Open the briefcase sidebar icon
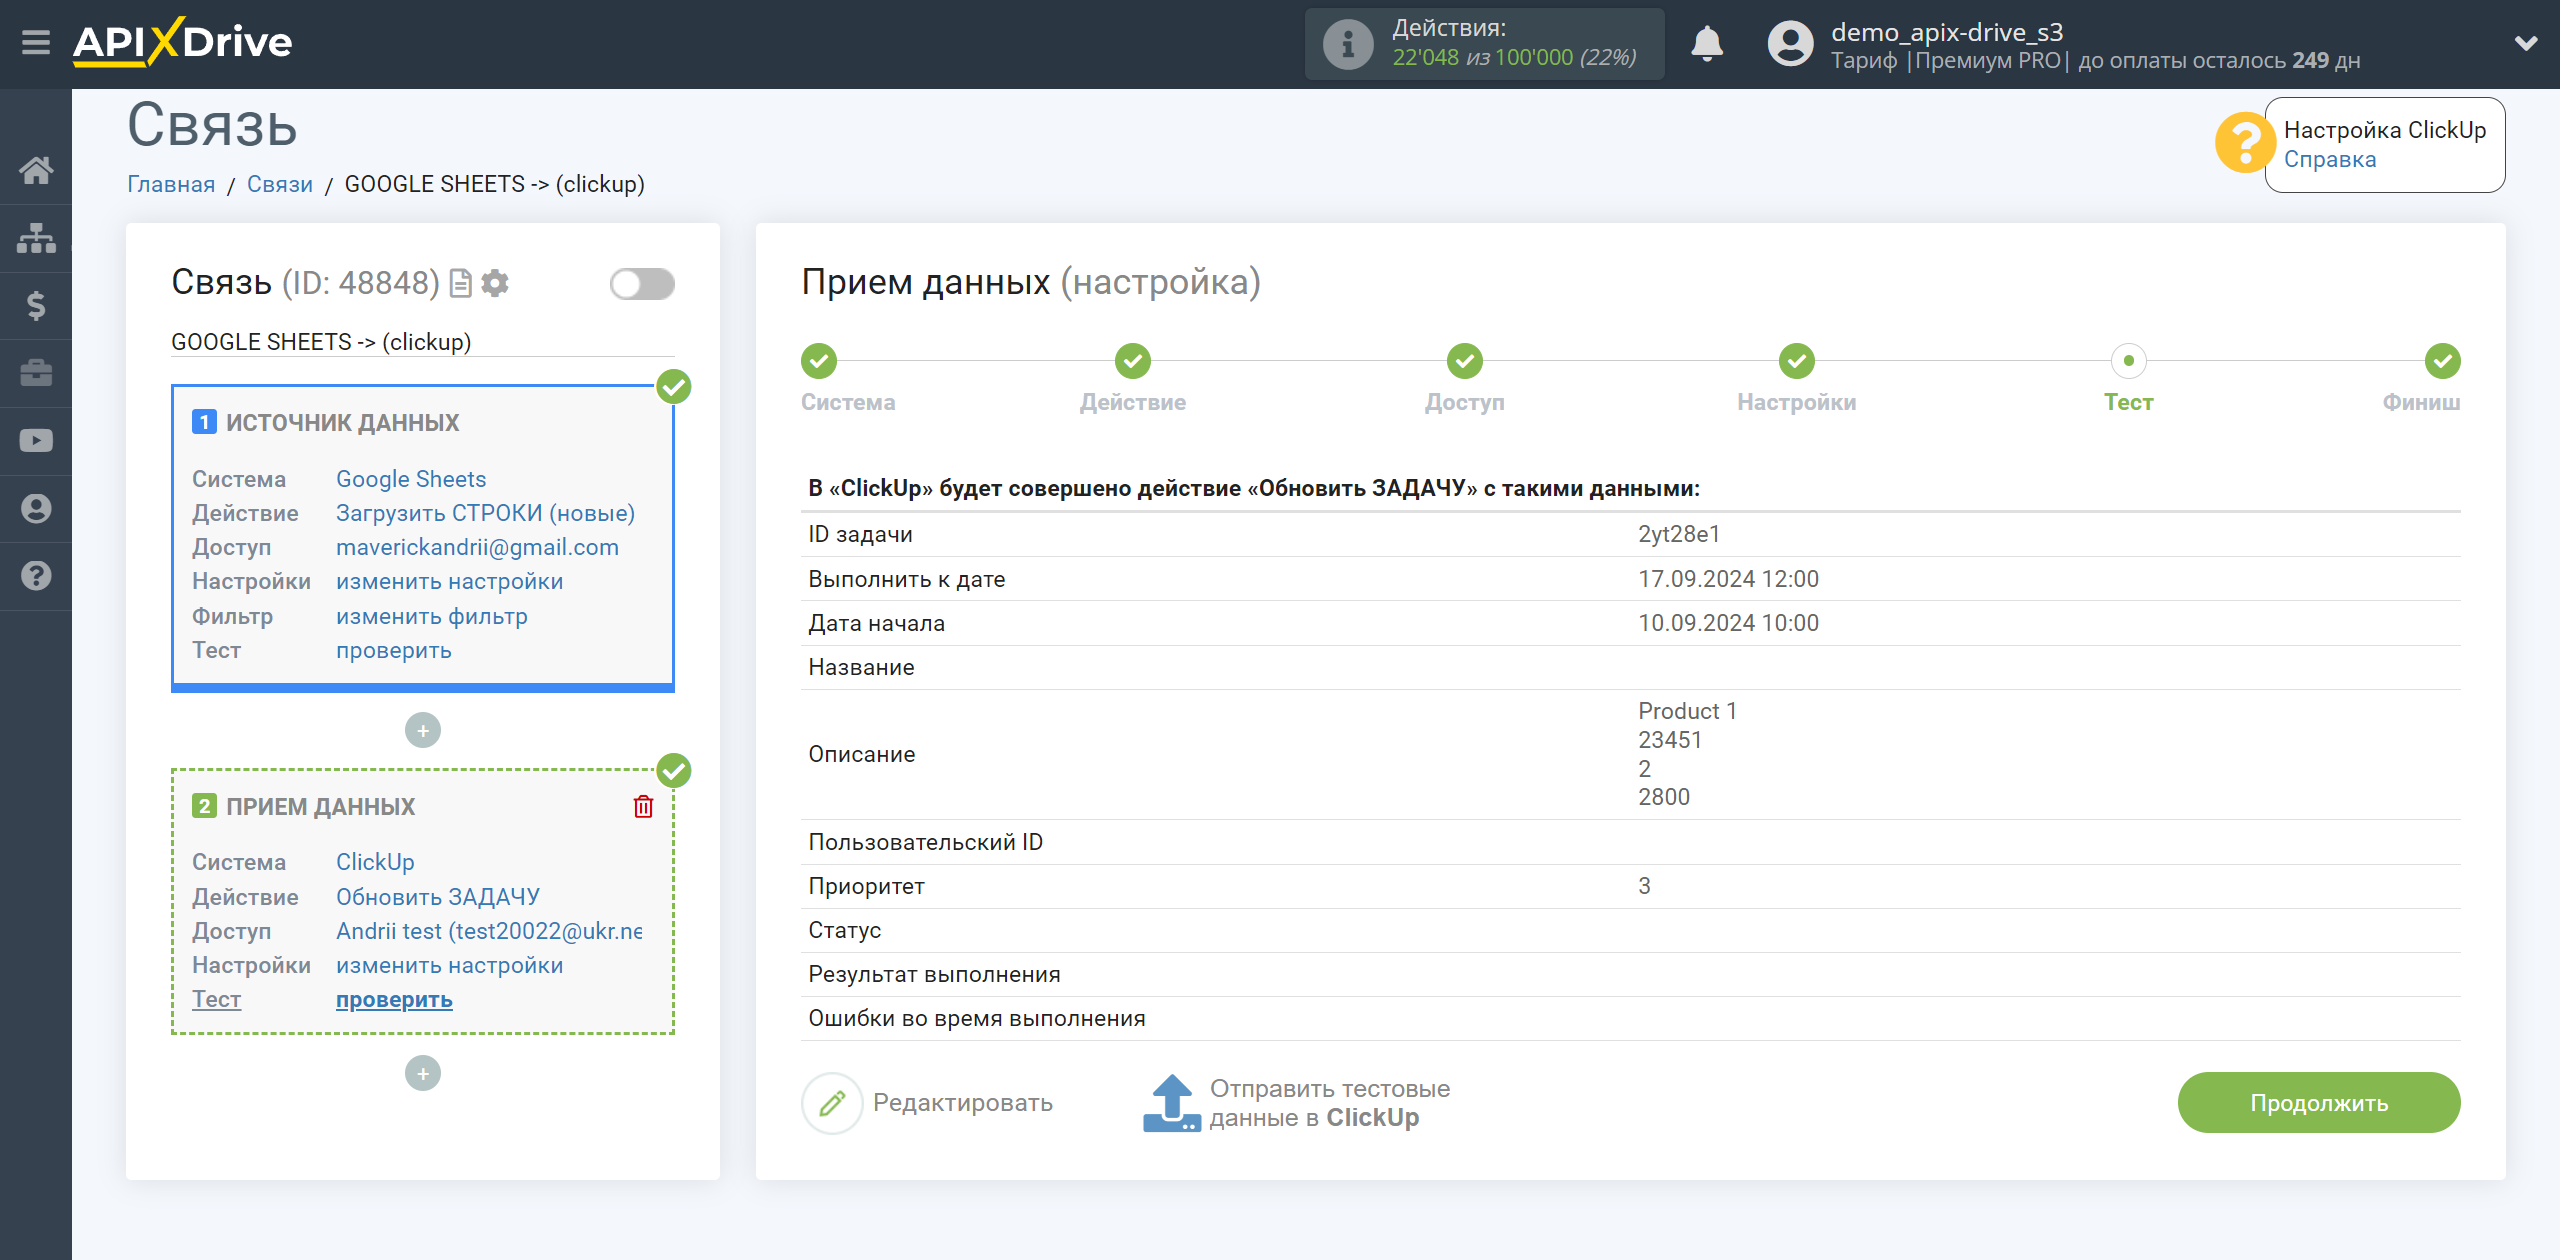This screenshot has width=2560, height=1260. click(36, 373)
